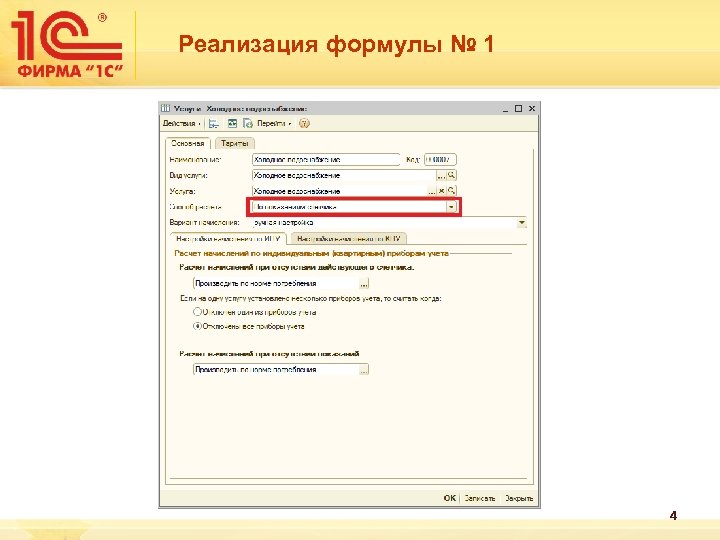Click the tree-list toolbar icon after Действия
This screenshot has height=540, width=720.
click(x=214, y=124)
